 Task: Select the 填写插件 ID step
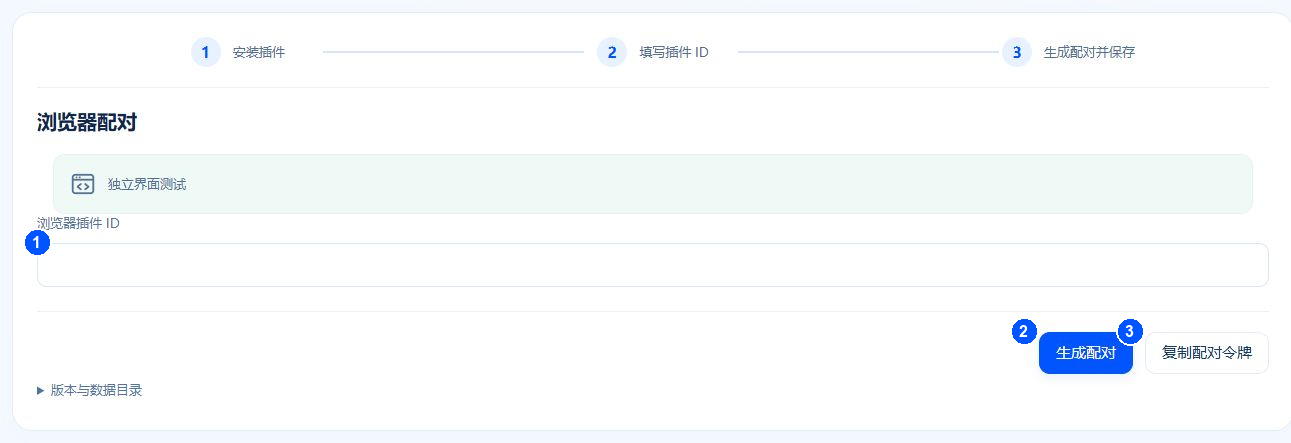coord(653,52)
